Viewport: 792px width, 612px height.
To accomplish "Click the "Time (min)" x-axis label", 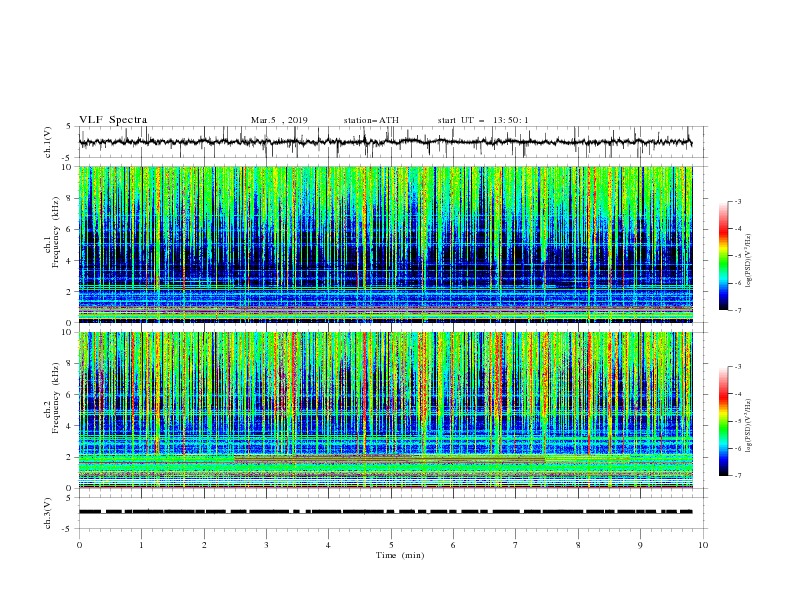I will [400, 555].
